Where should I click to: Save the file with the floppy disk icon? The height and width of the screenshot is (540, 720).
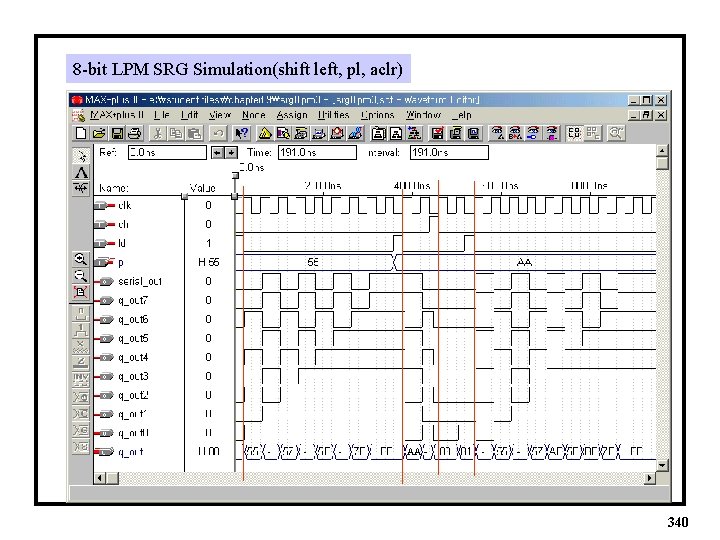point(117,133)
